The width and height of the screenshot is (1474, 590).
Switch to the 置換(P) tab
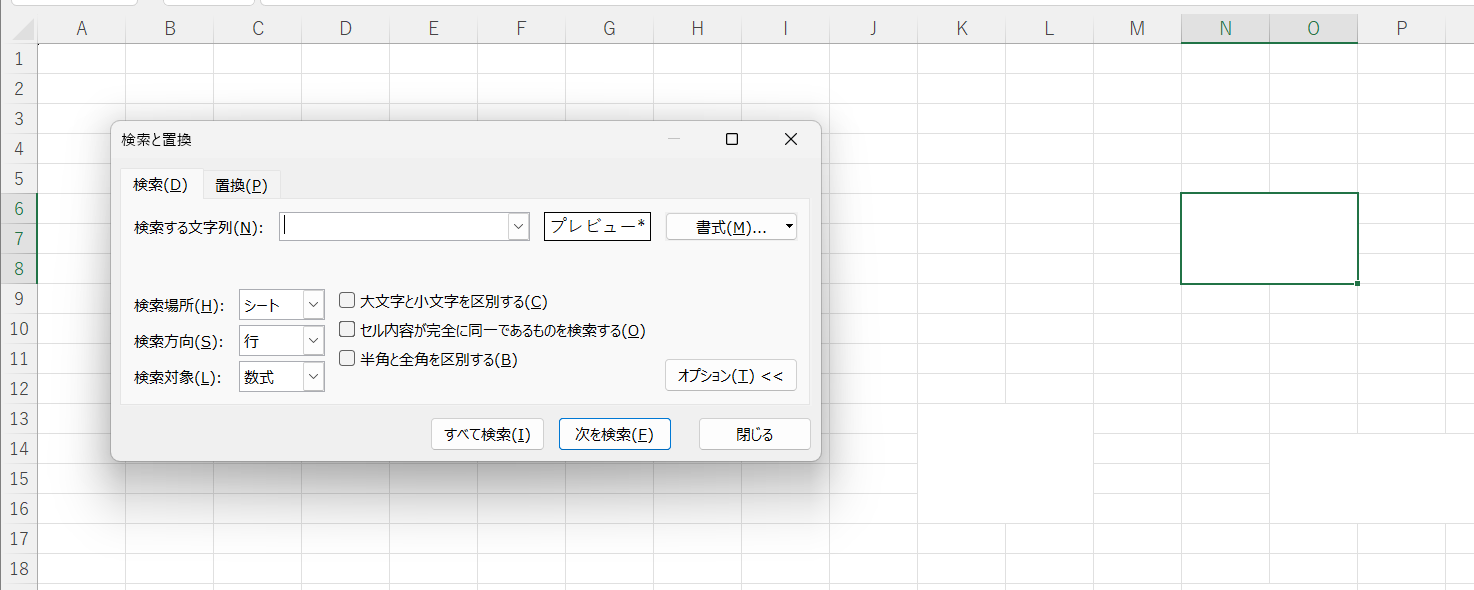(241, 185)
